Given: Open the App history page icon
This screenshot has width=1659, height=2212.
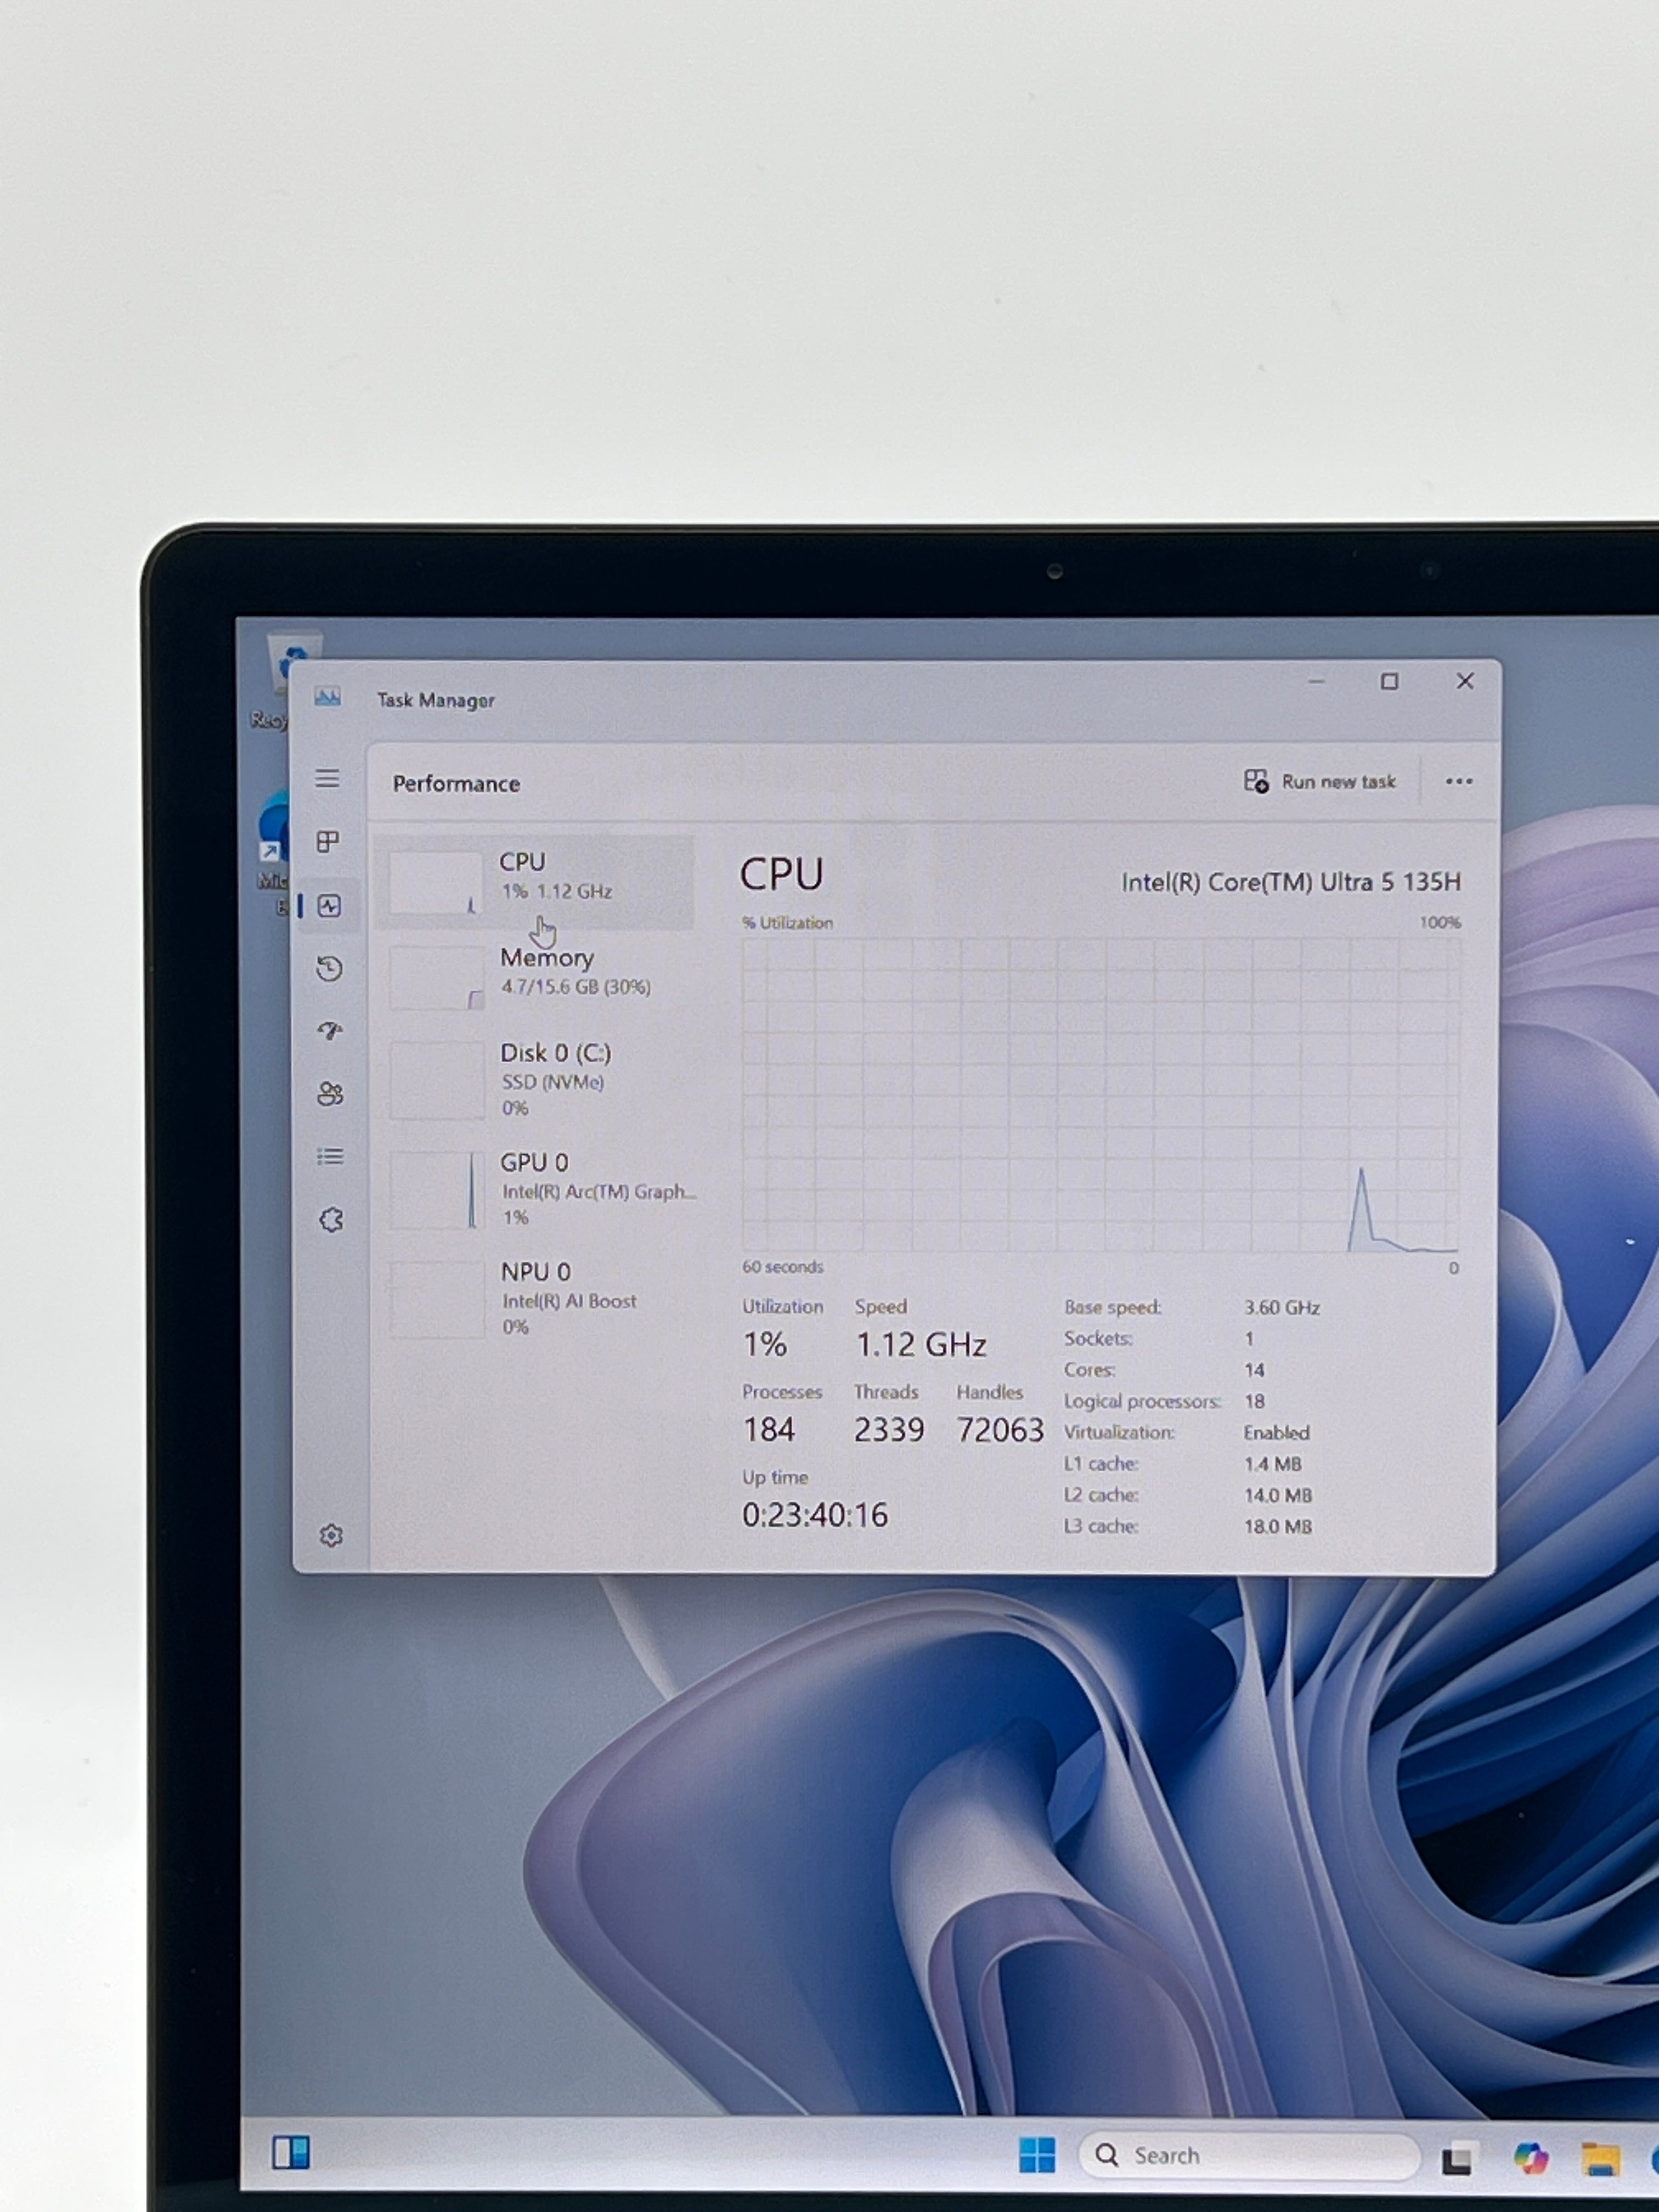Looking at the screenshot, I should pyautogui.click(x=329, y=968).
